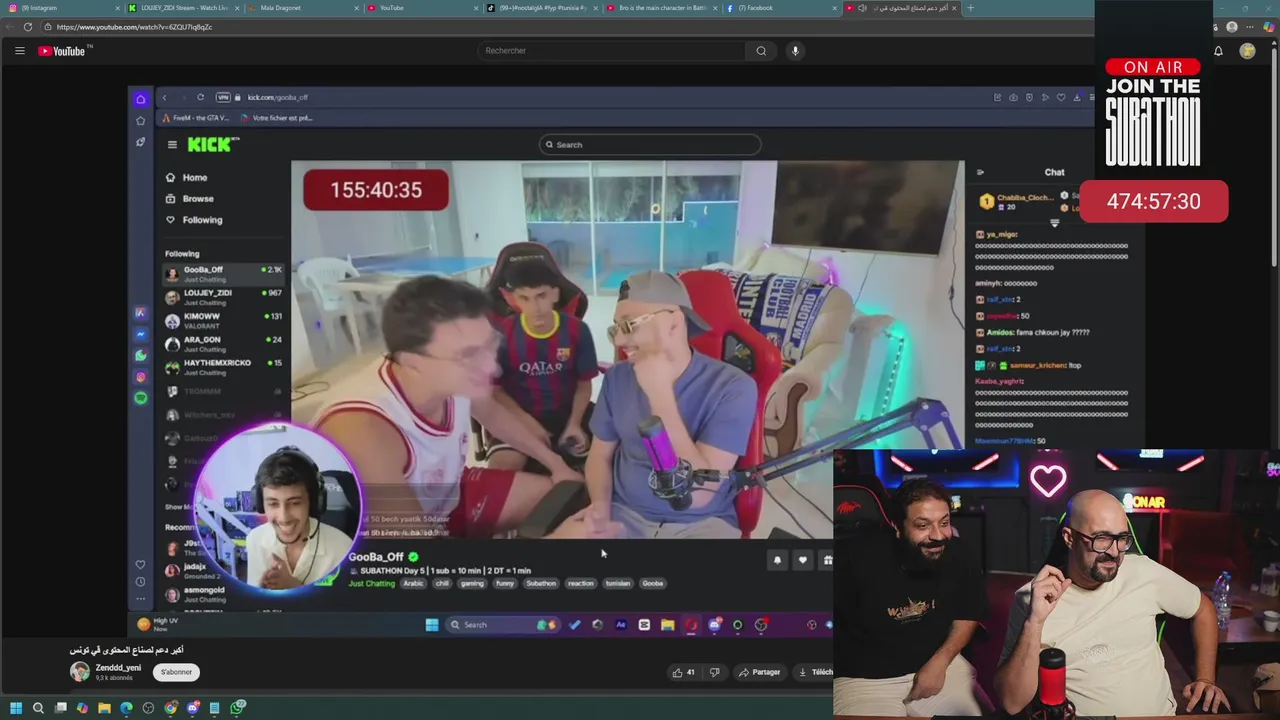Click the Subathon stream tag

pyautogui.click(x=541, y=583)
